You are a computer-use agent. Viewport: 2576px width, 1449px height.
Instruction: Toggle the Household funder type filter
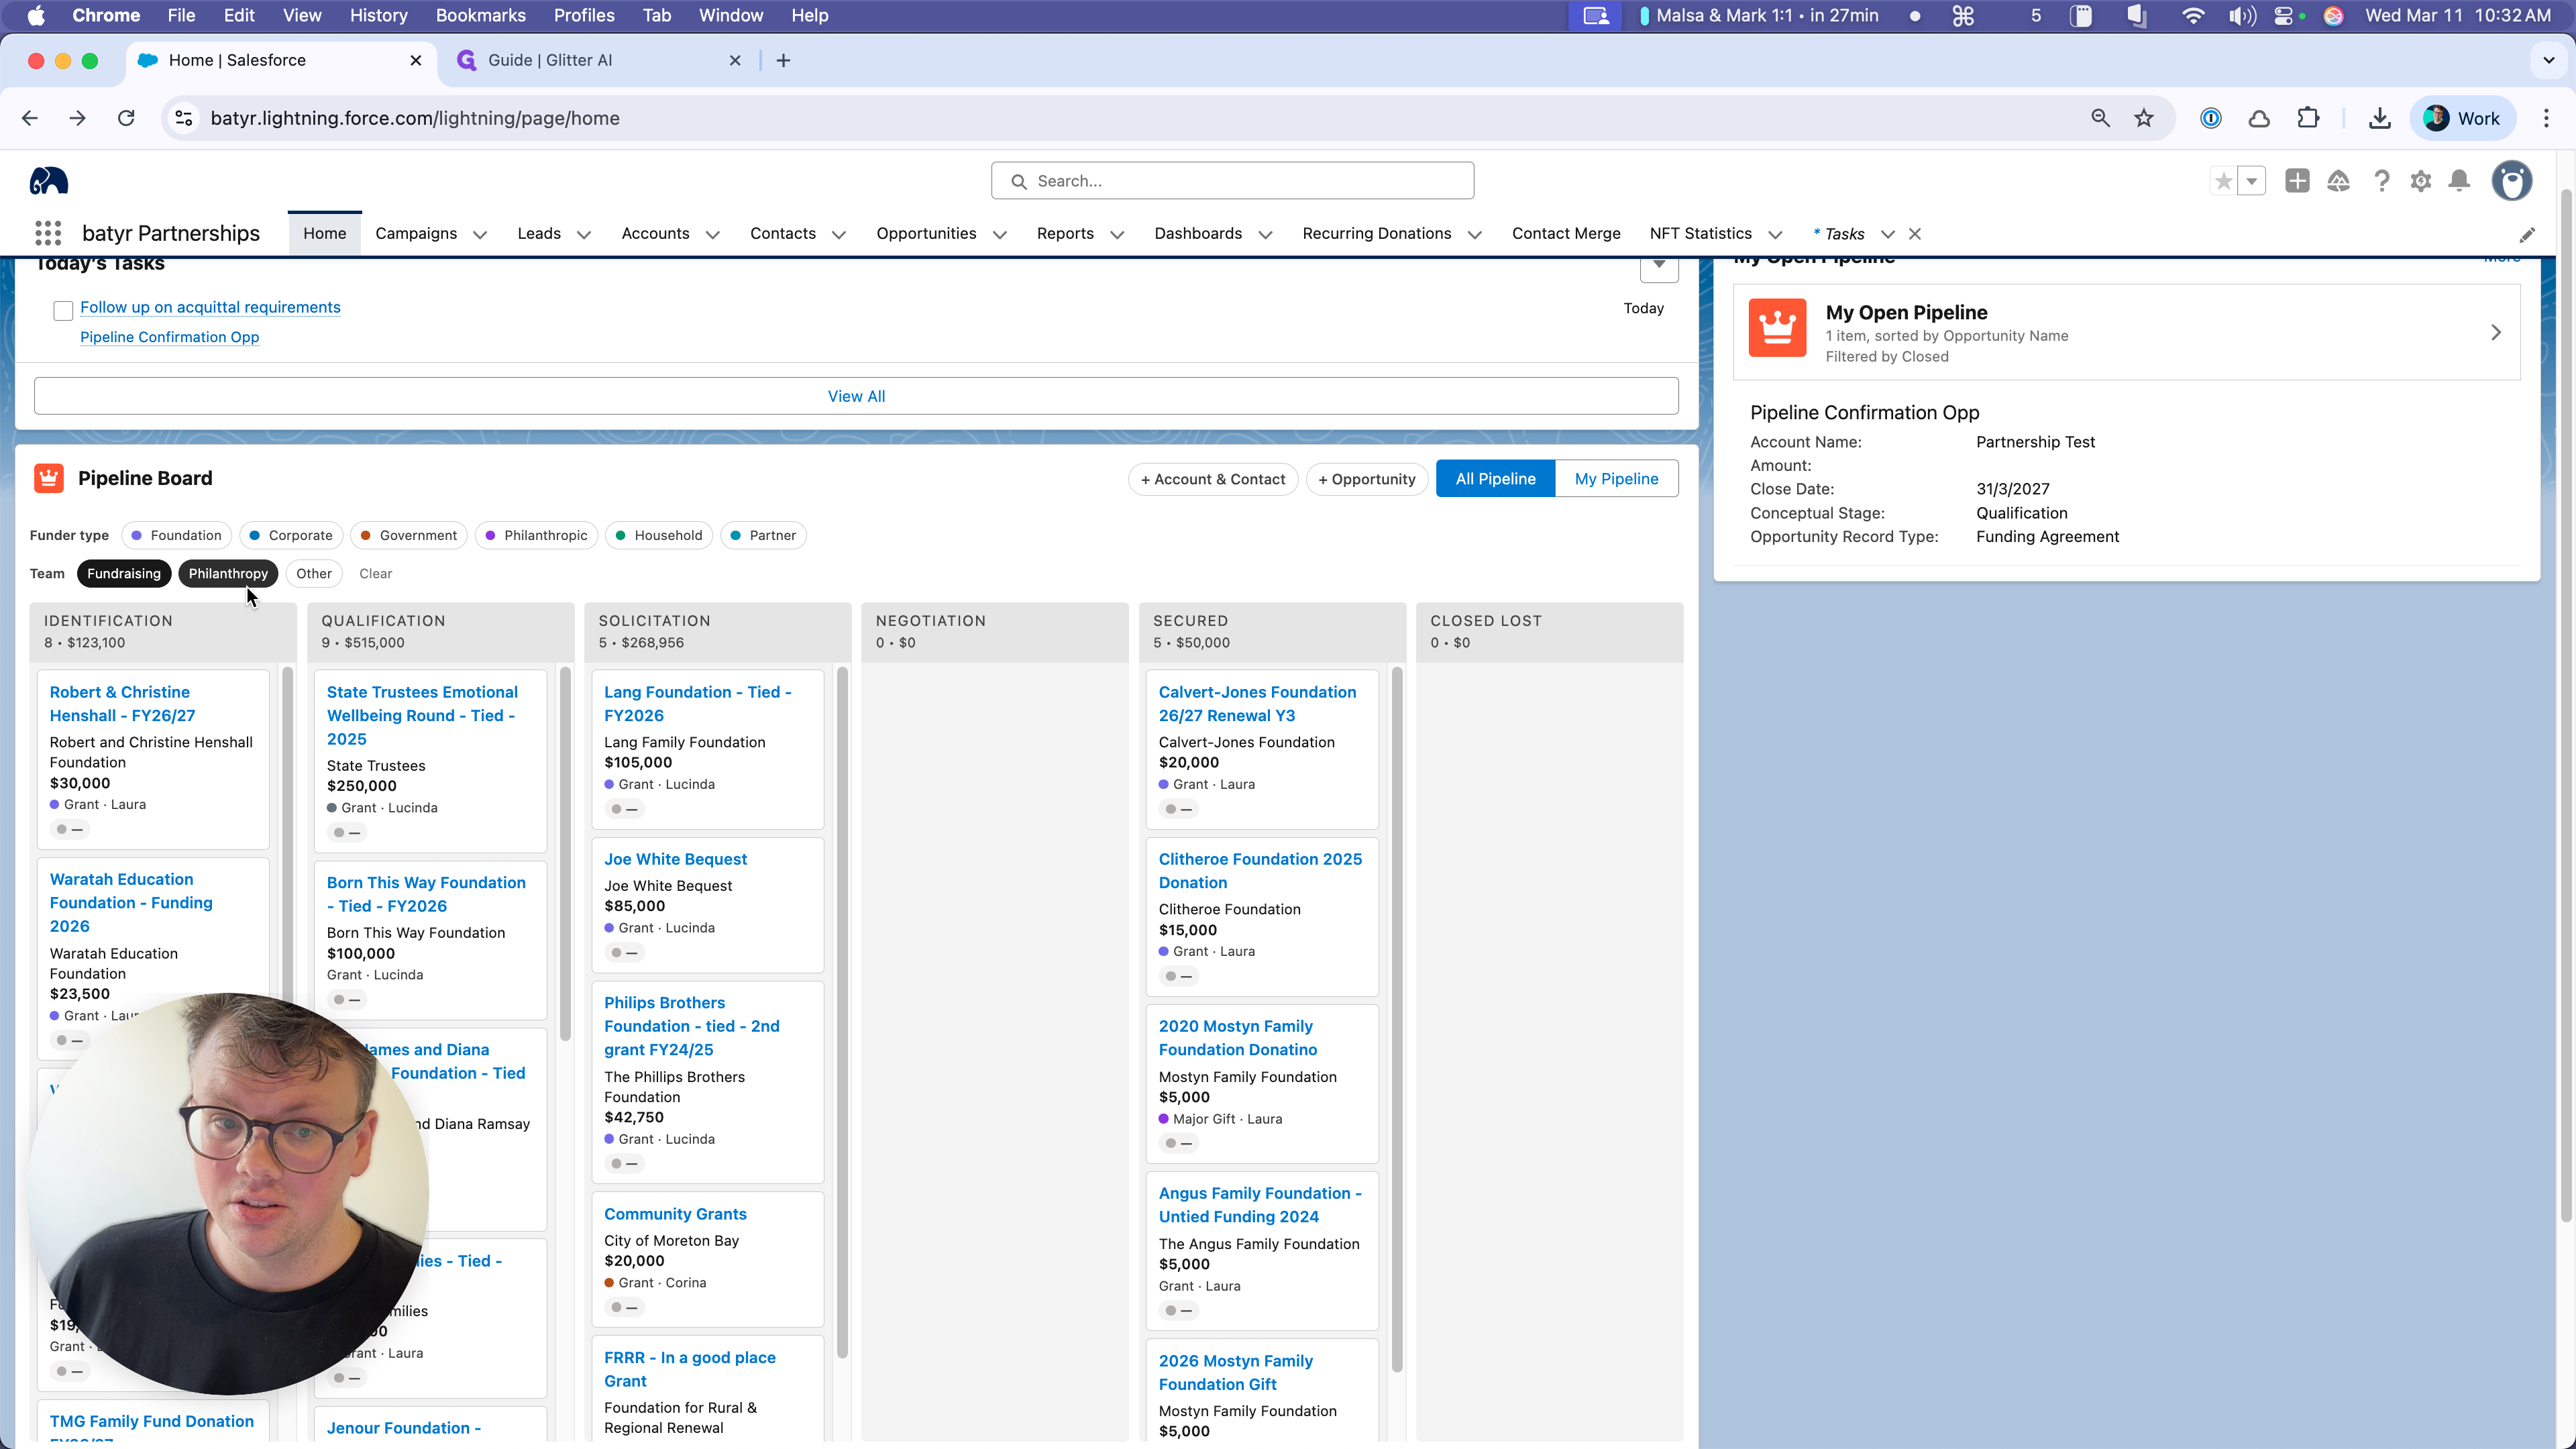(659, 535)
